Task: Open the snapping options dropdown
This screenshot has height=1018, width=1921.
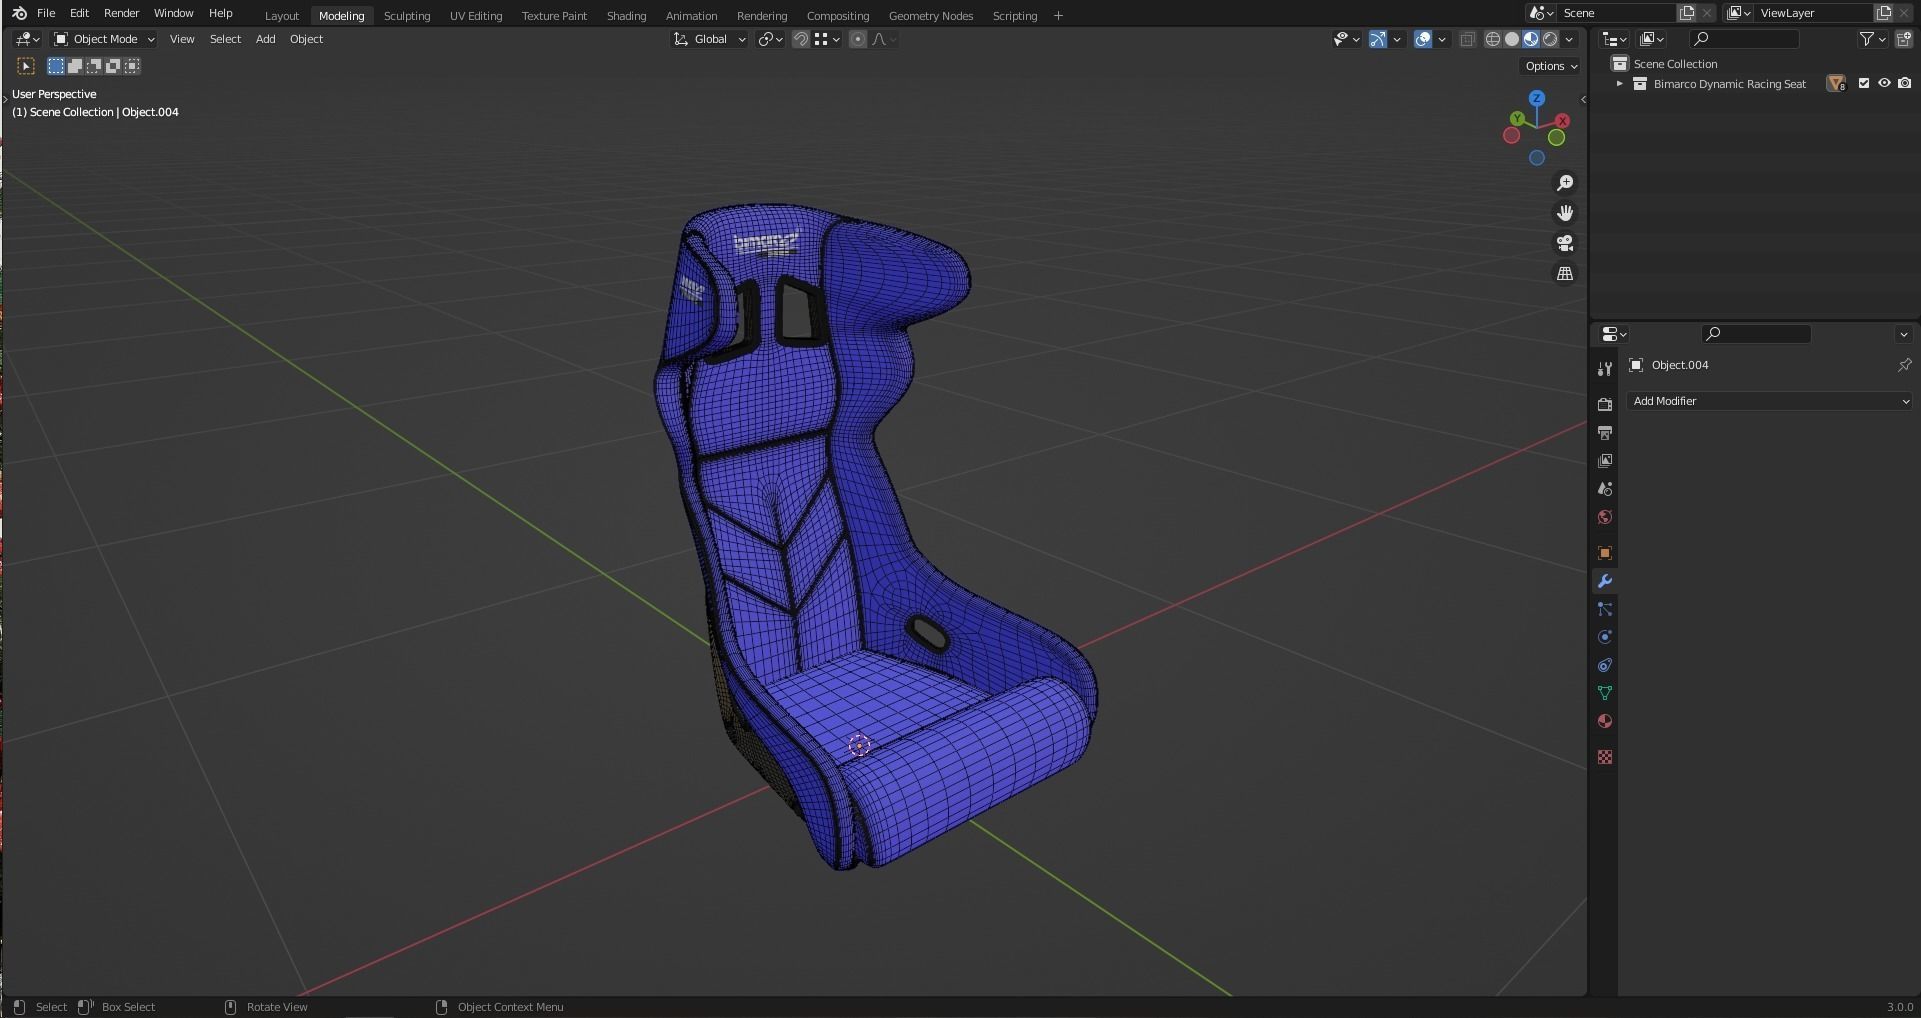Action: point(826,39)
